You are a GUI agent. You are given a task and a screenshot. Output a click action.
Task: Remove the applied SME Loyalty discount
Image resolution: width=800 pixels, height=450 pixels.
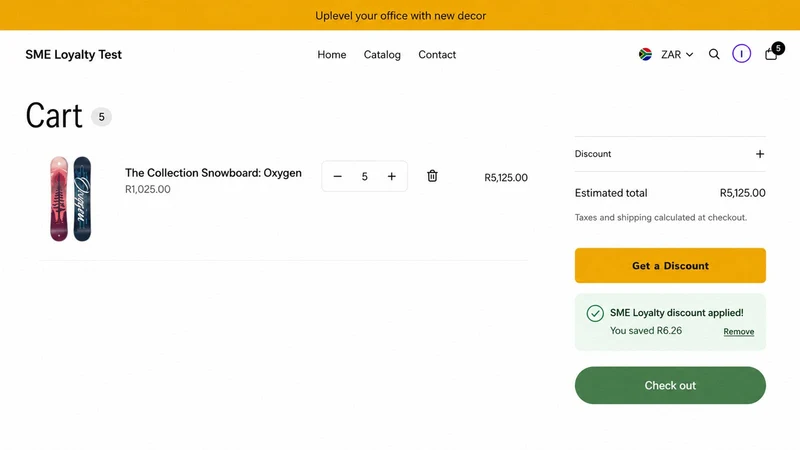[x=738, y=332]
